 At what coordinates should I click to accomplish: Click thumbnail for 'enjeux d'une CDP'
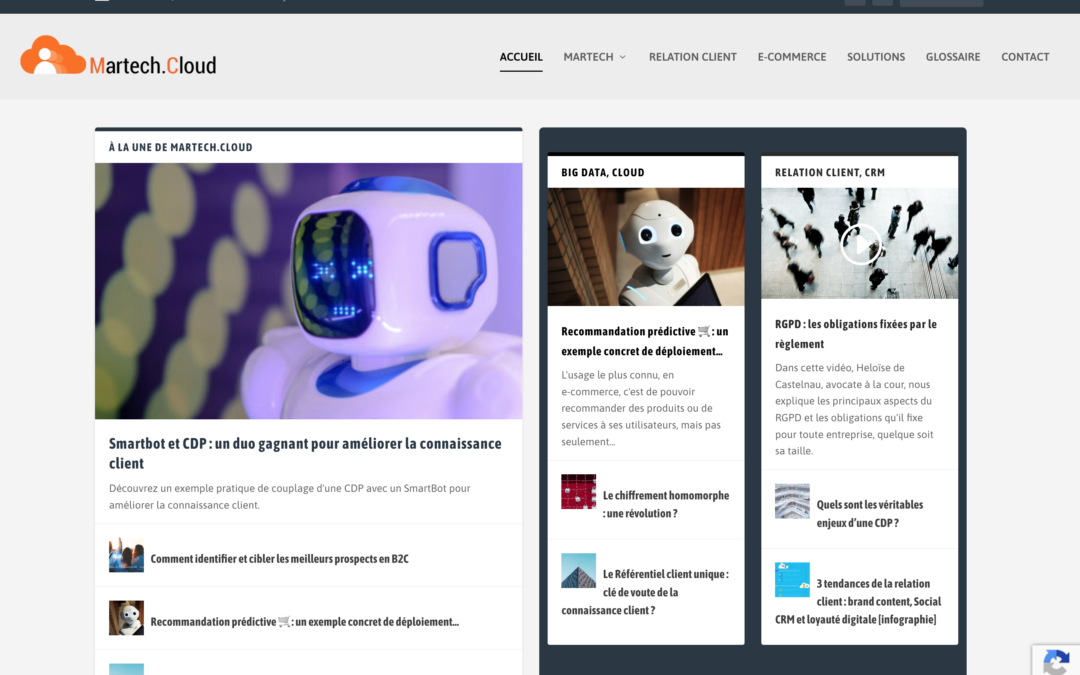pyautogui.click(x=792, y=501)
